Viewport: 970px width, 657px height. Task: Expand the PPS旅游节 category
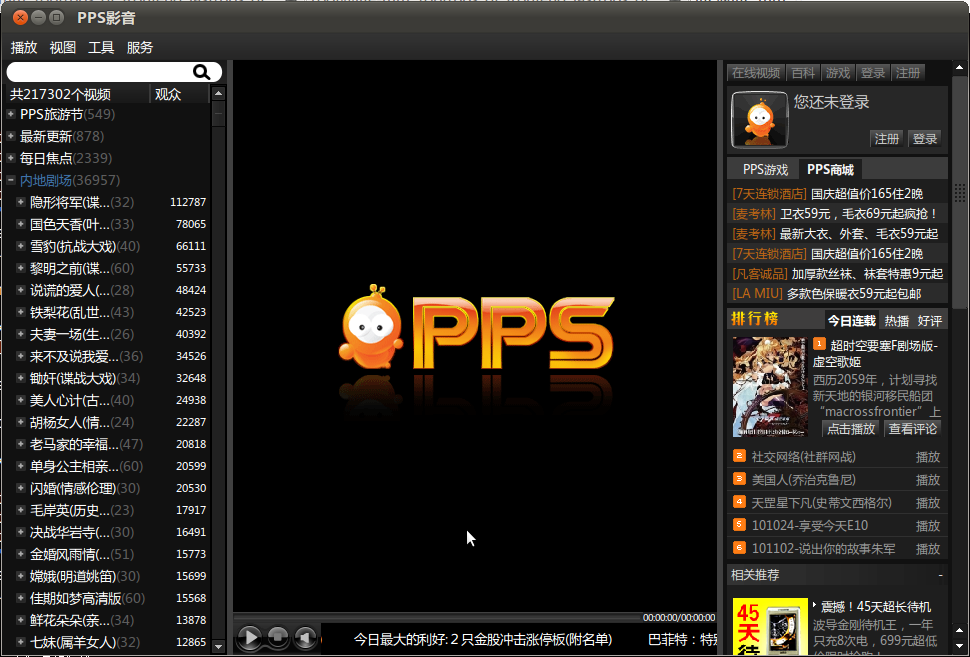point(11,114)
